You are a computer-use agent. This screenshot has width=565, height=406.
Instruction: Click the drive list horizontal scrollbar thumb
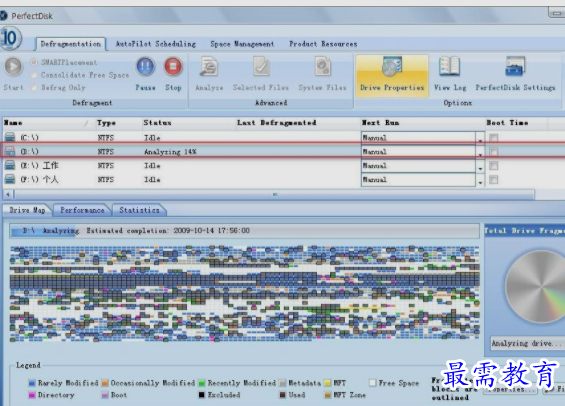pos(274,195)
